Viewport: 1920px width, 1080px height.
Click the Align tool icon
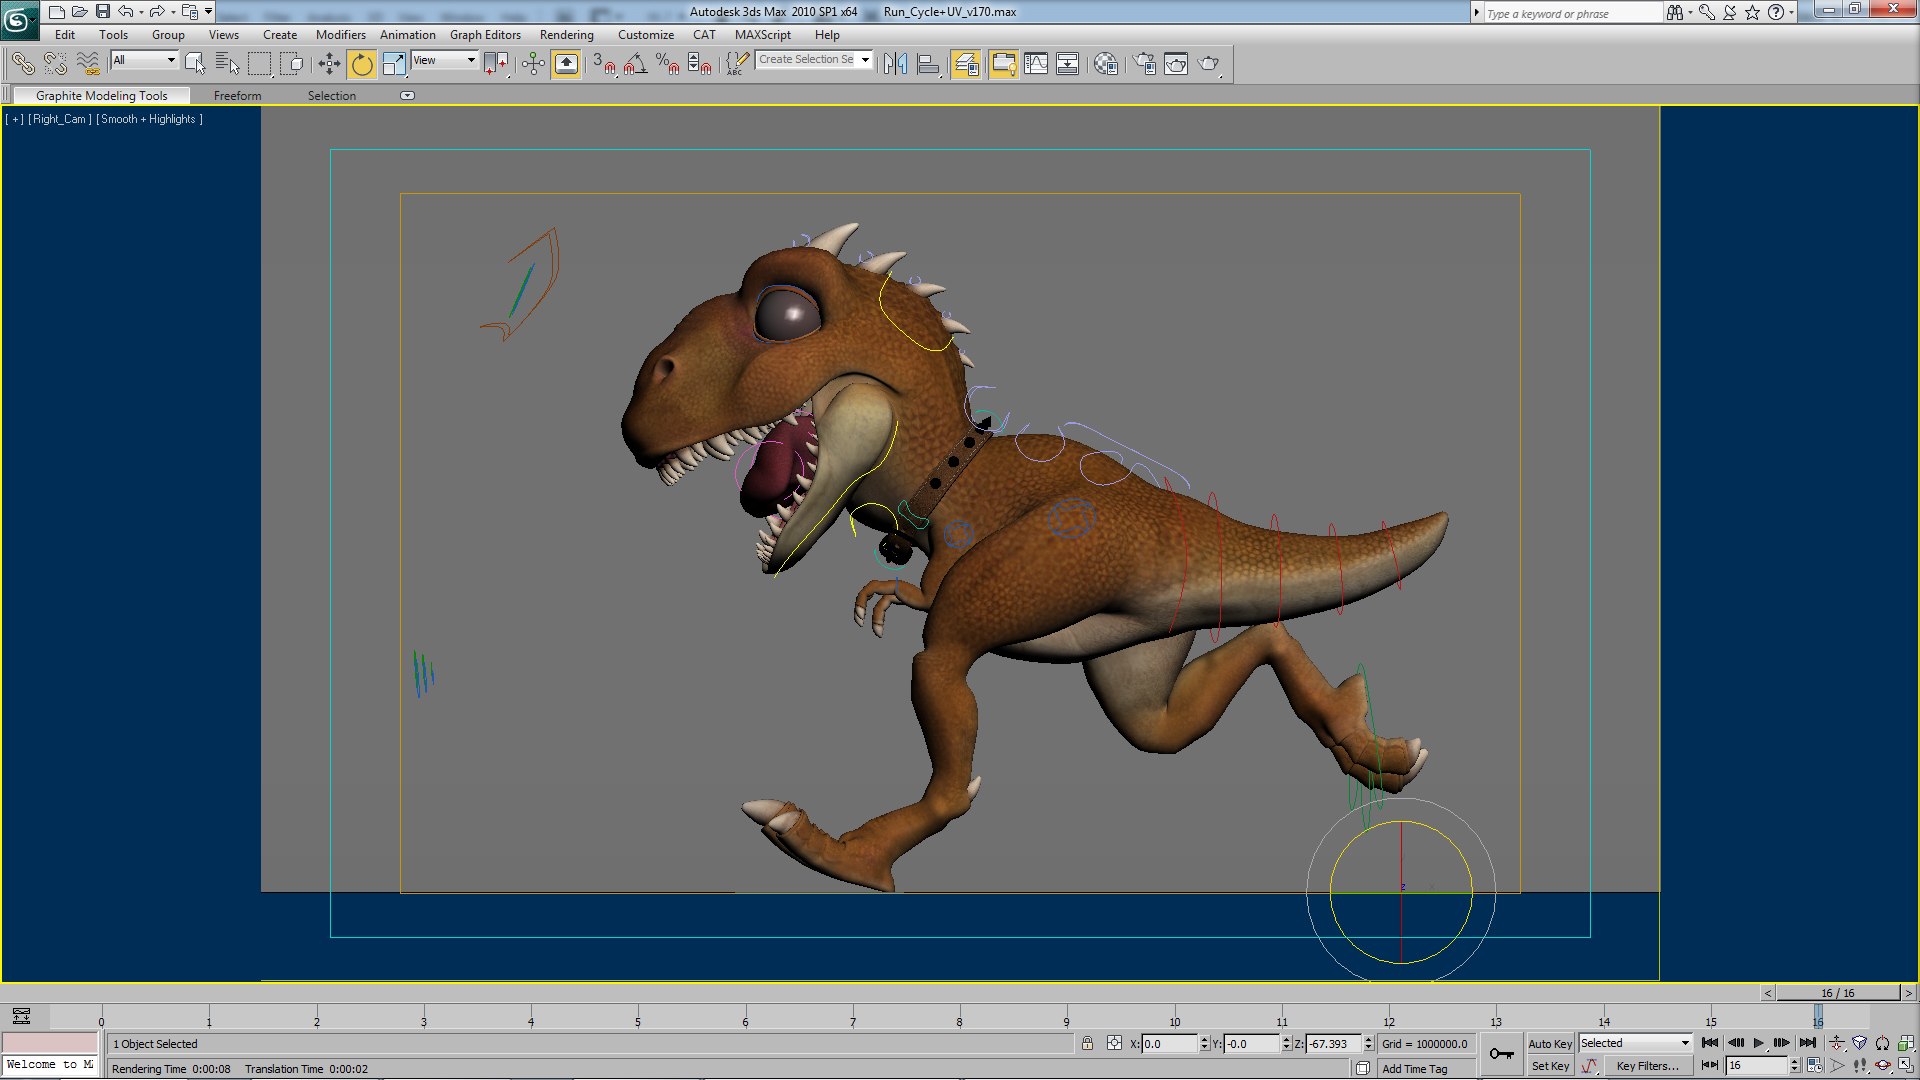(x=928, y=64)
